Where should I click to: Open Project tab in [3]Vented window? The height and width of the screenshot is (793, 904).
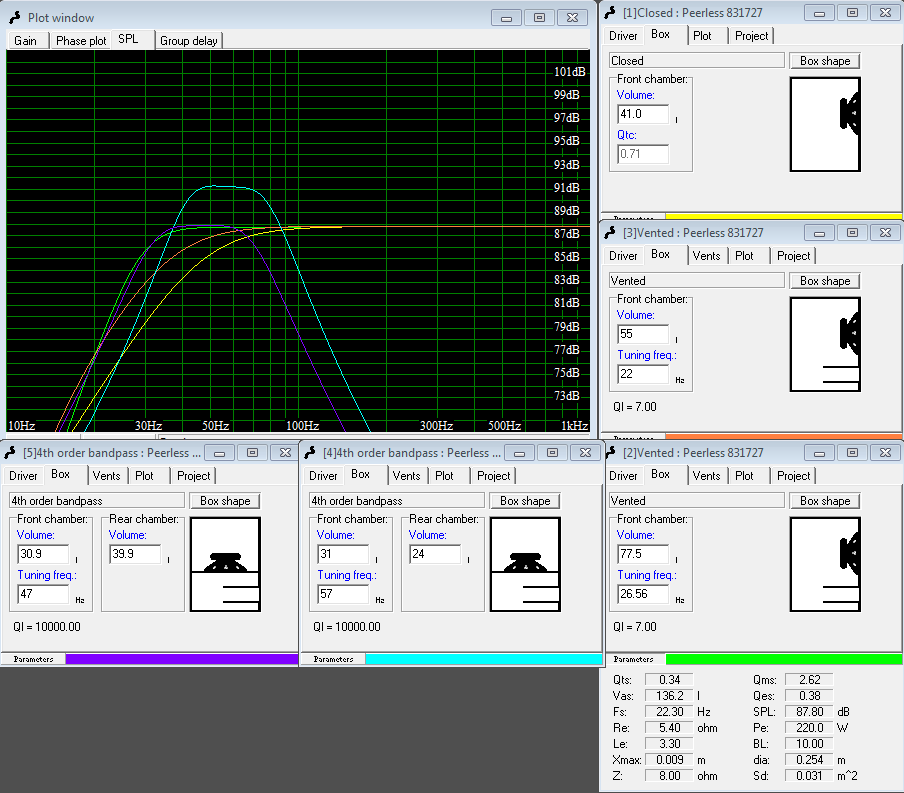tap(794, 256)
